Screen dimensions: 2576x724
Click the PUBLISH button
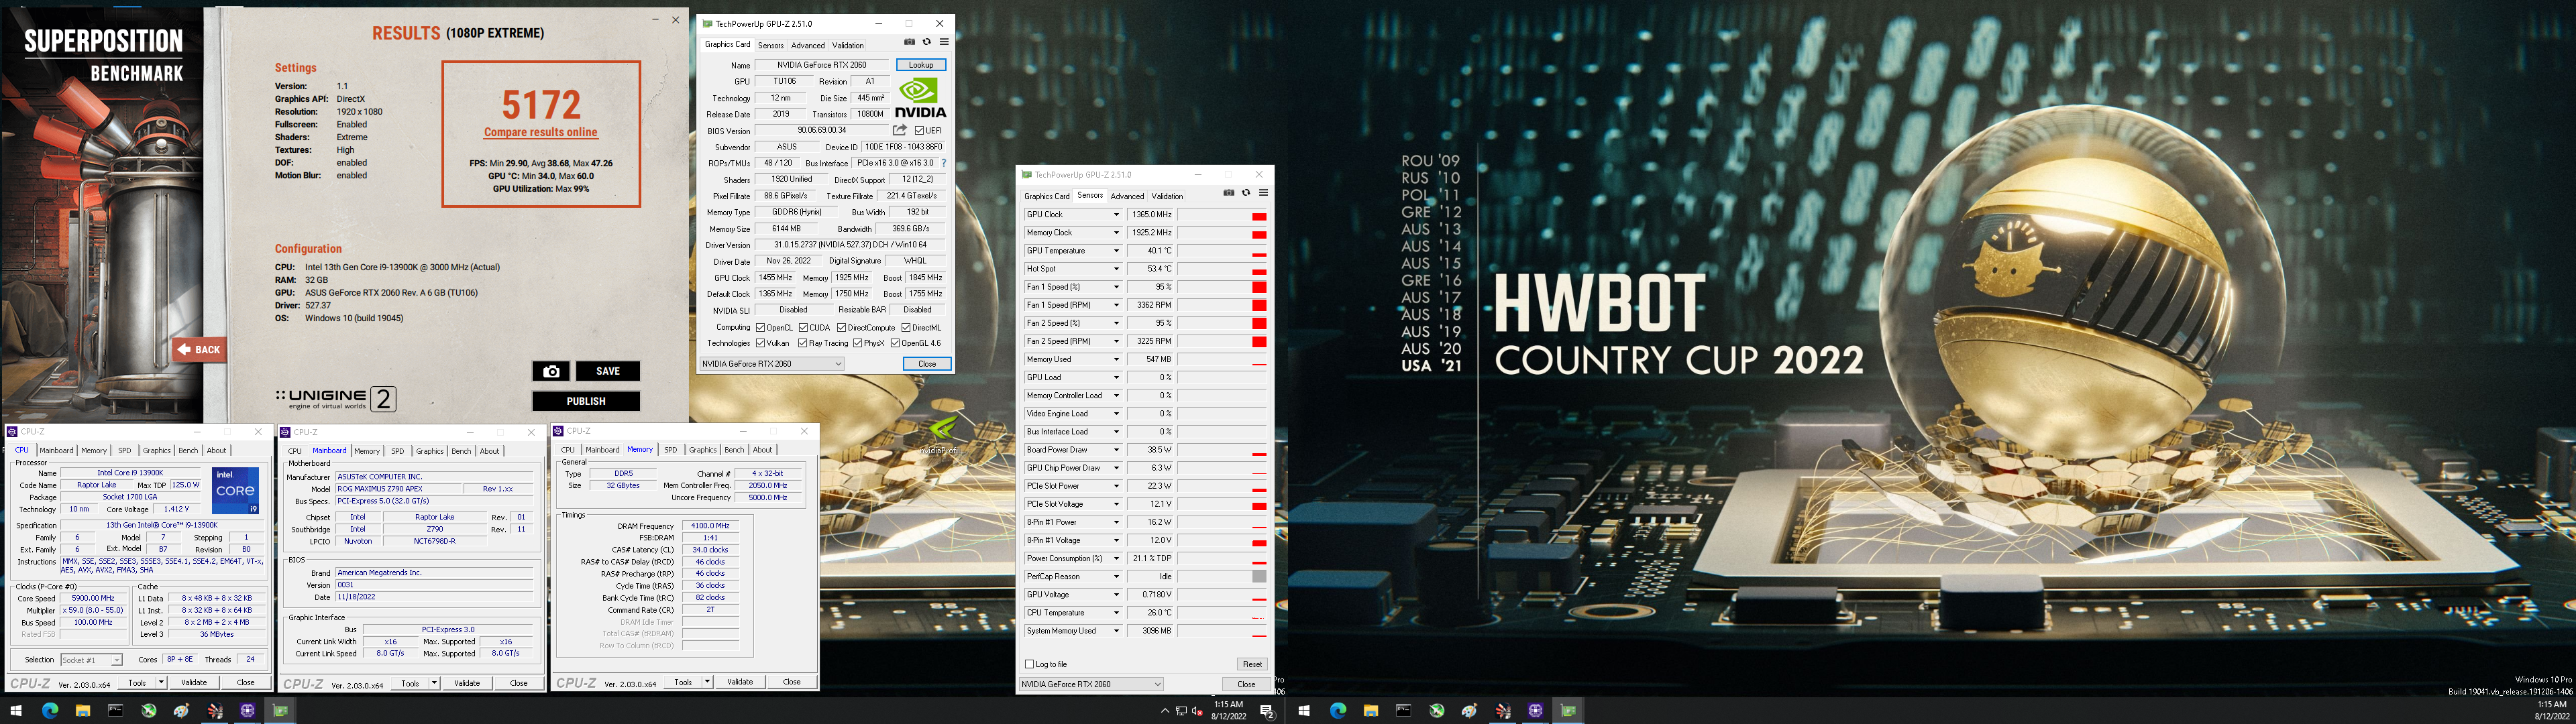point(586,401)
